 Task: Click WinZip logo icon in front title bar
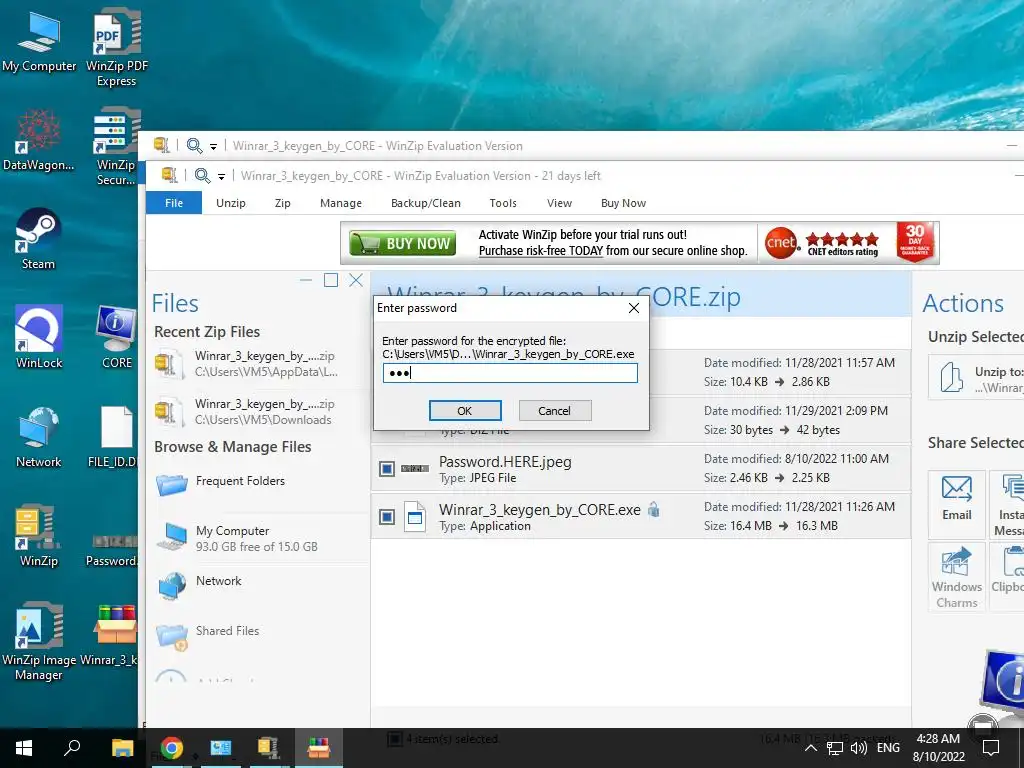point(169,175)
